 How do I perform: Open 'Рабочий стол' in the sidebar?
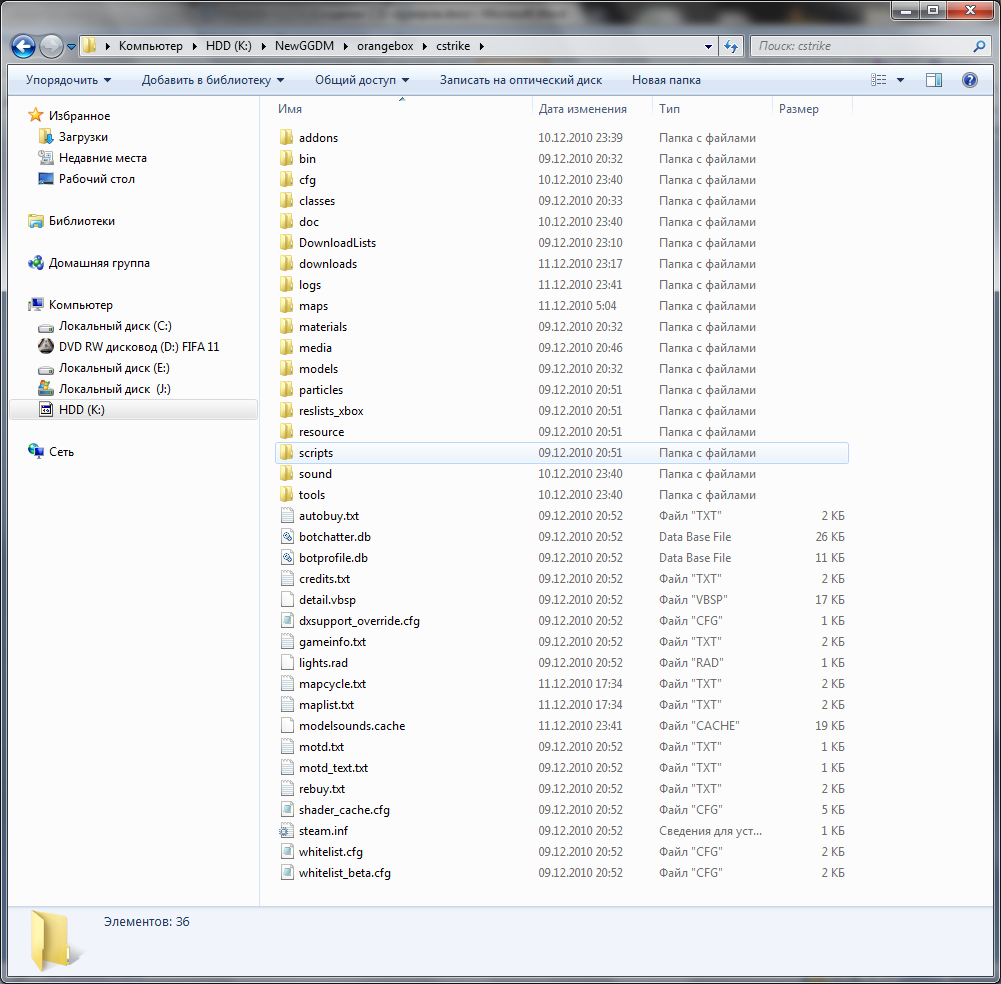pos(96,179)
